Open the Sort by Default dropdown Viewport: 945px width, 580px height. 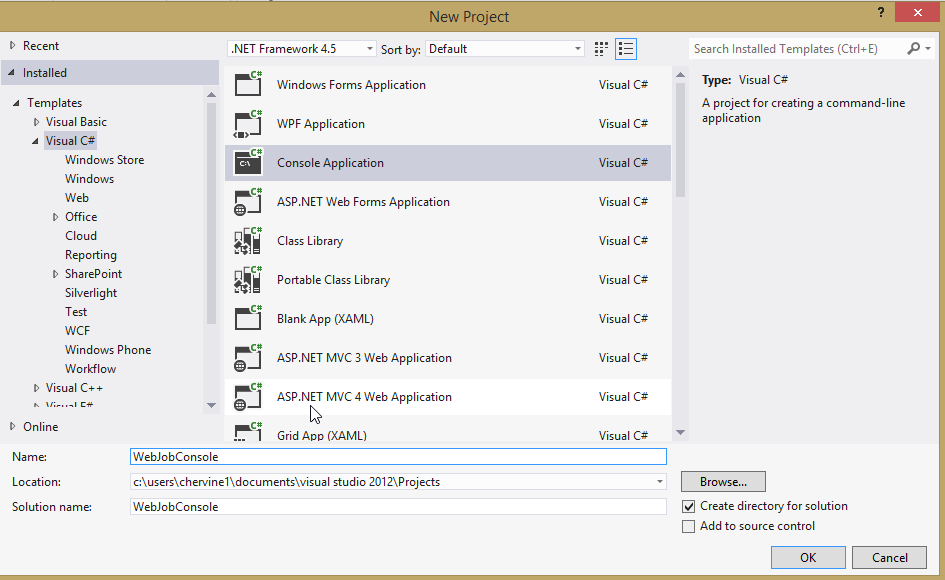[x=505, y=49]
